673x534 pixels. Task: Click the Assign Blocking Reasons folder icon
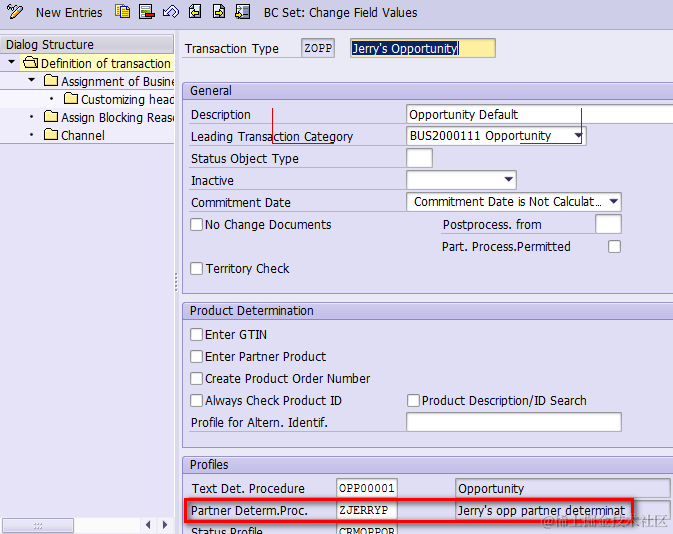click(x=51, y=116)
